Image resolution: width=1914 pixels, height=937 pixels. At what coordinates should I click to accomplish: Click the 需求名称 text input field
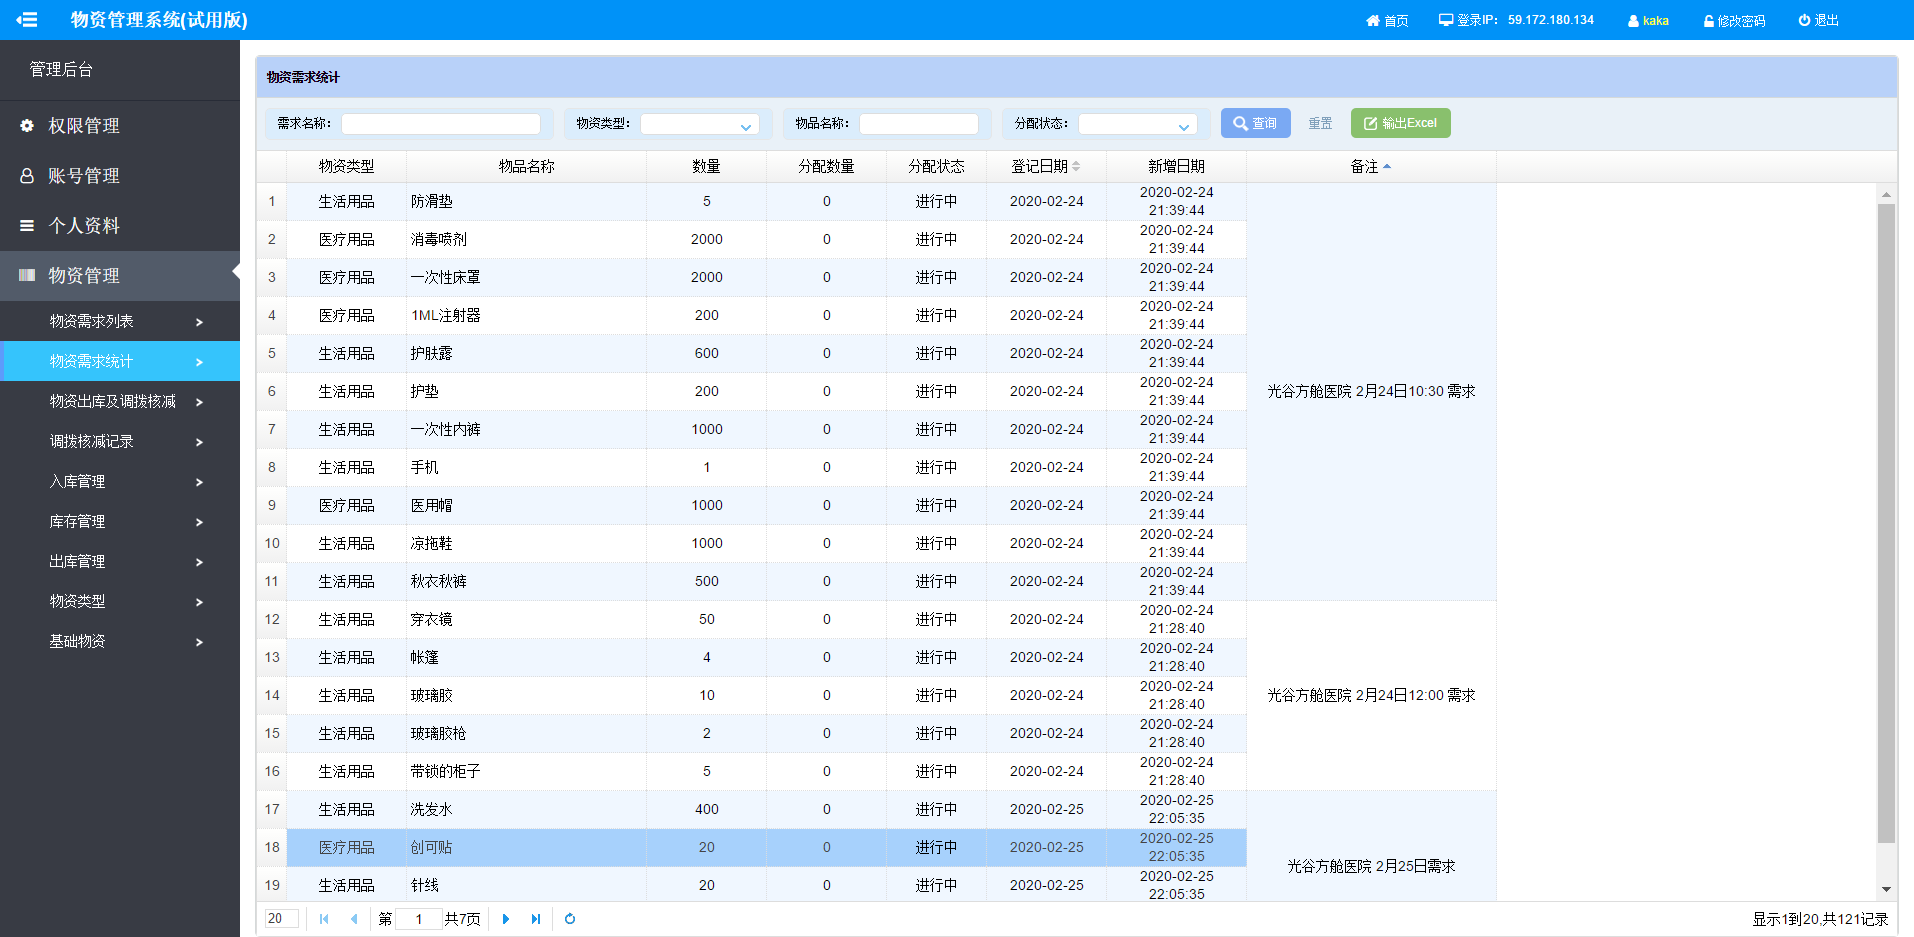pyautogui.click(x=441, y=124)
